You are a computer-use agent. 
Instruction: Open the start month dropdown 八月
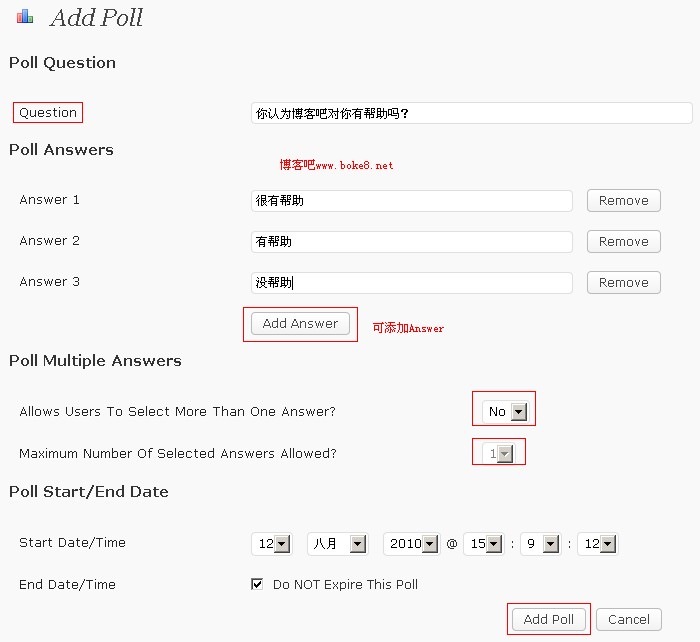tap(338, 544)
